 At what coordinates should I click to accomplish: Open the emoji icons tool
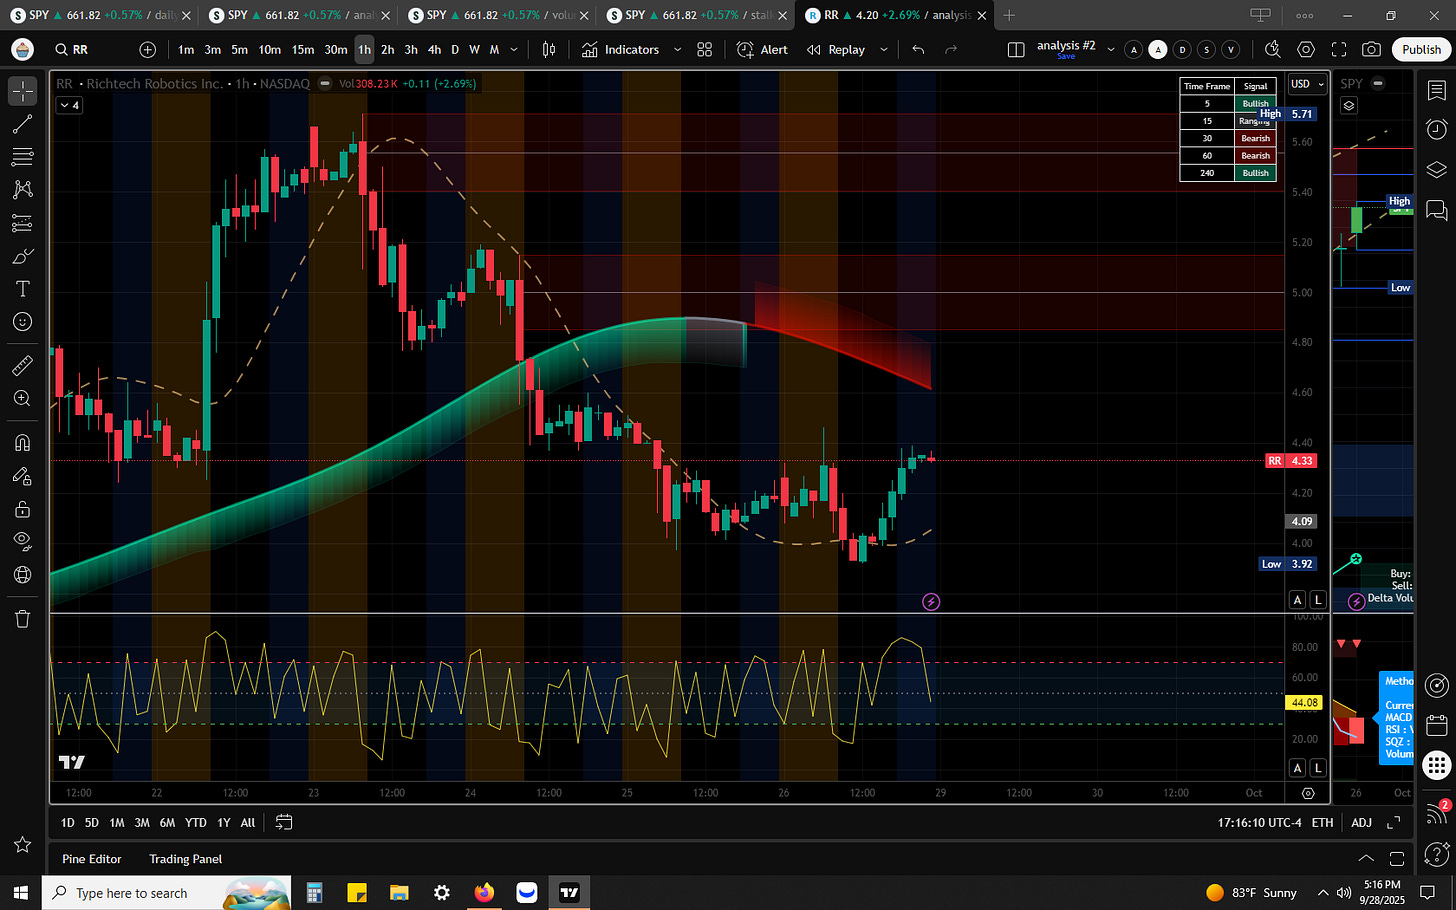tap(22, 322)
